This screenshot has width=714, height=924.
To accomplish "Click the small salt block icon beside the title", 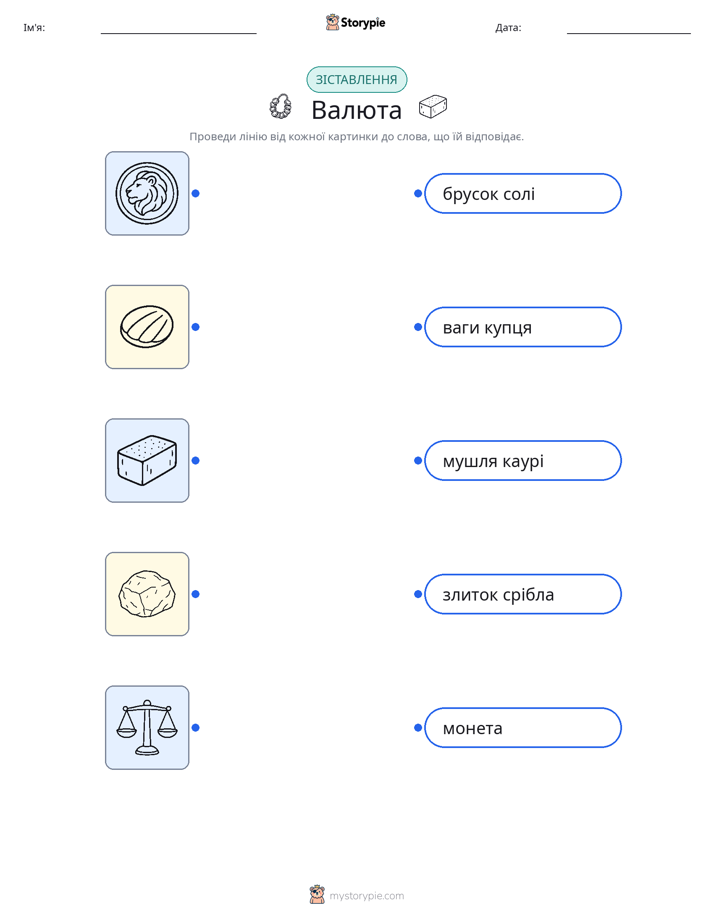I will click(433, 107).
